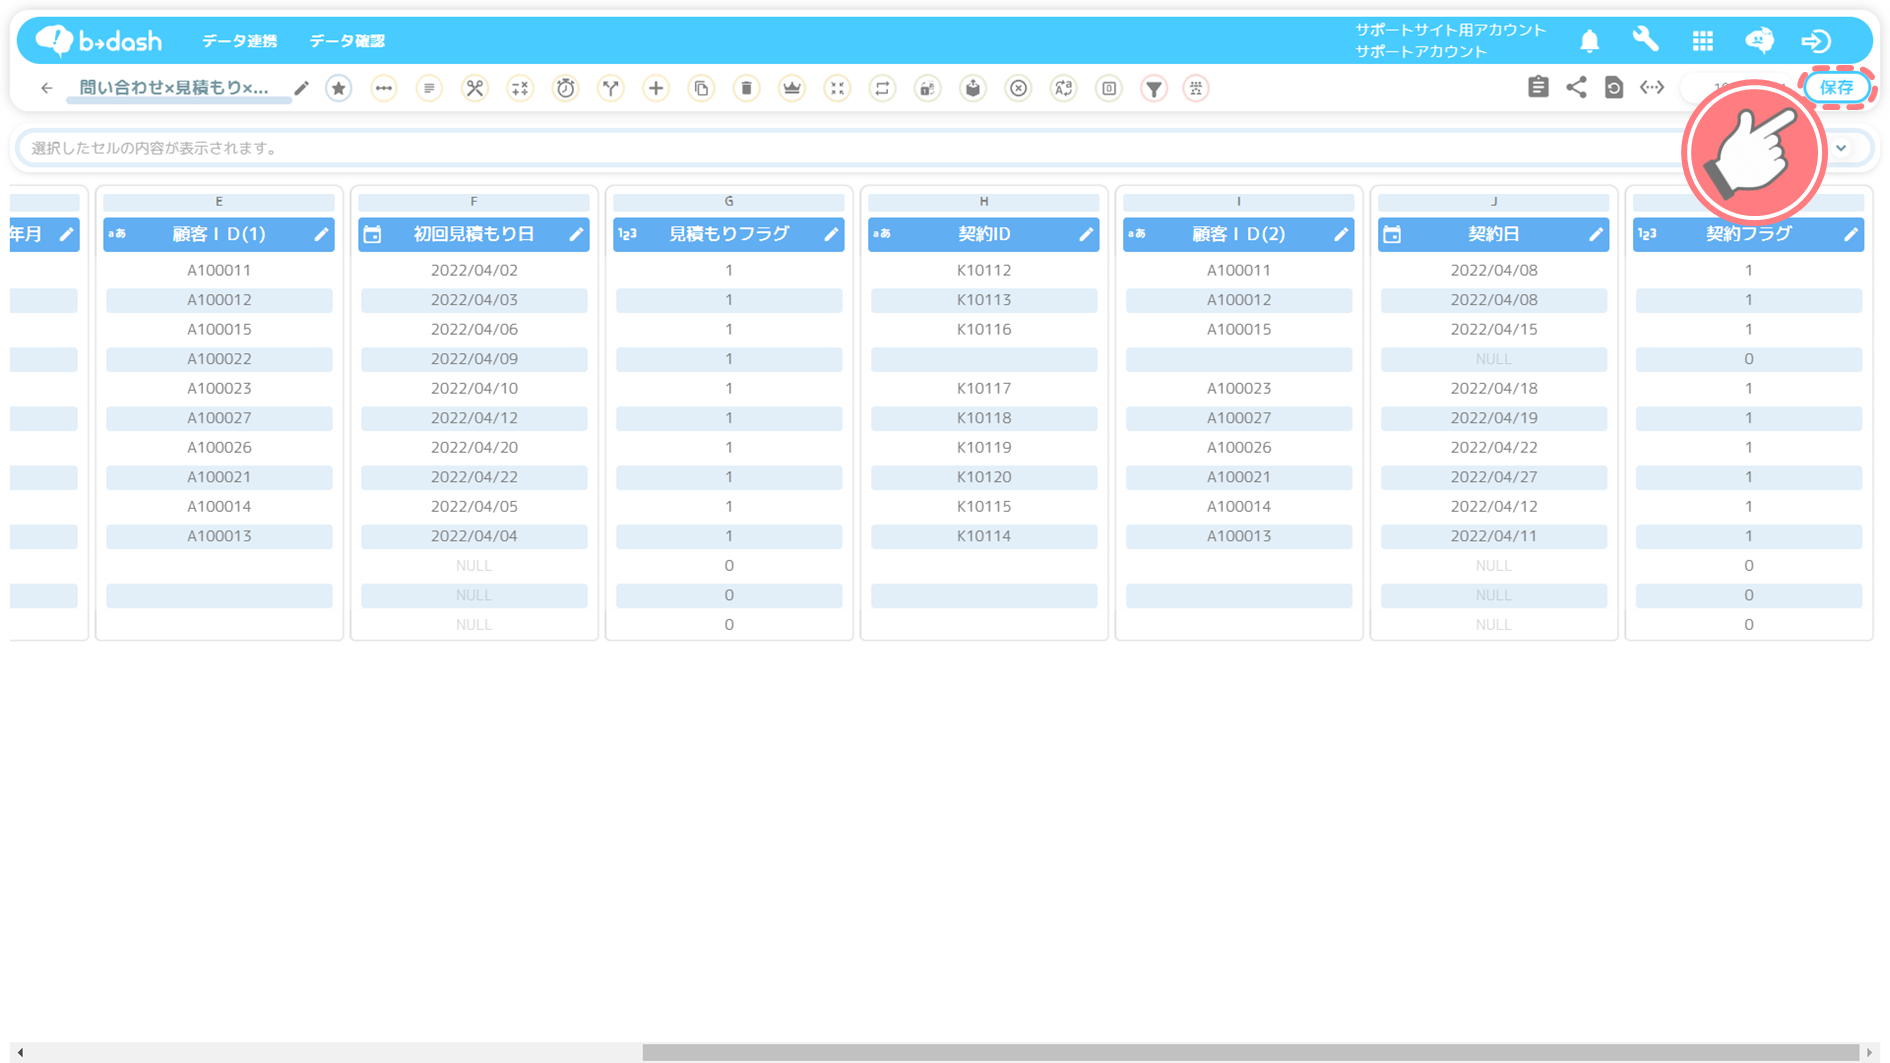Click the 保存 save button
1890x1063 pixels.
pos(1837,88)
